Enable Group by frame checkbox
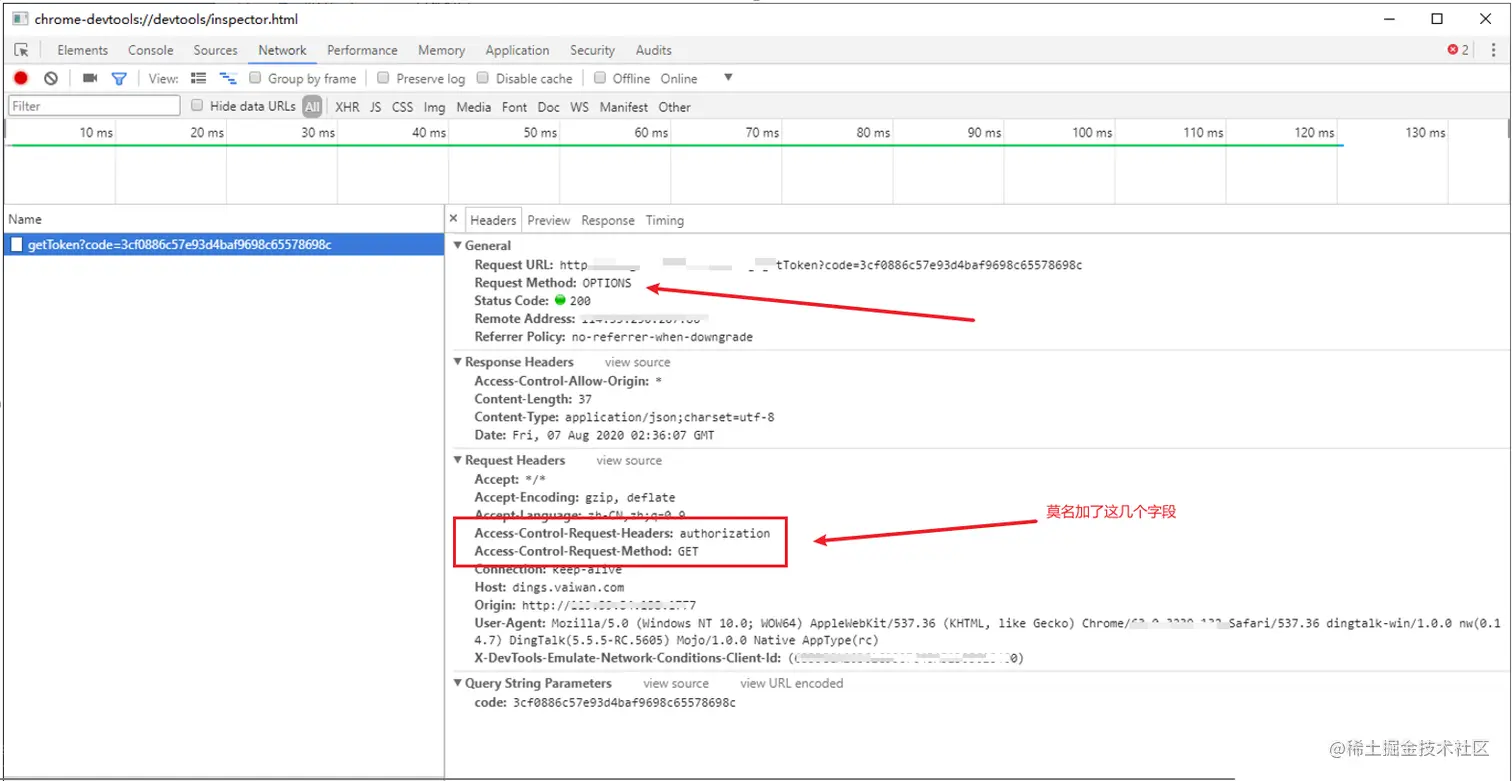The image size is (1512, 781). point(255,78)
